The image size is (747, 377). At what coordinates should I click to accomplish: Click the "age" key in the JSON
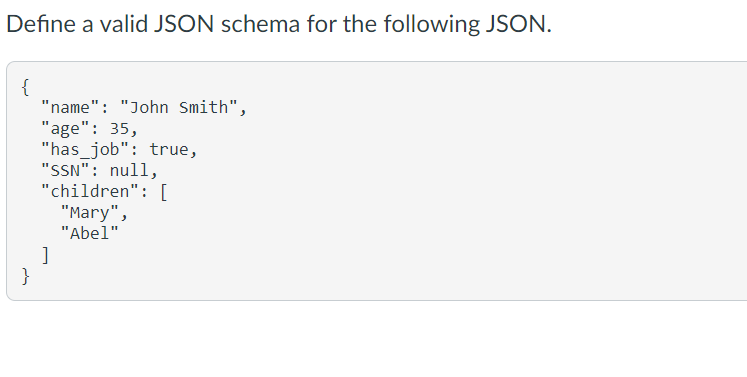pyautogui.click(x=65, y=128)
